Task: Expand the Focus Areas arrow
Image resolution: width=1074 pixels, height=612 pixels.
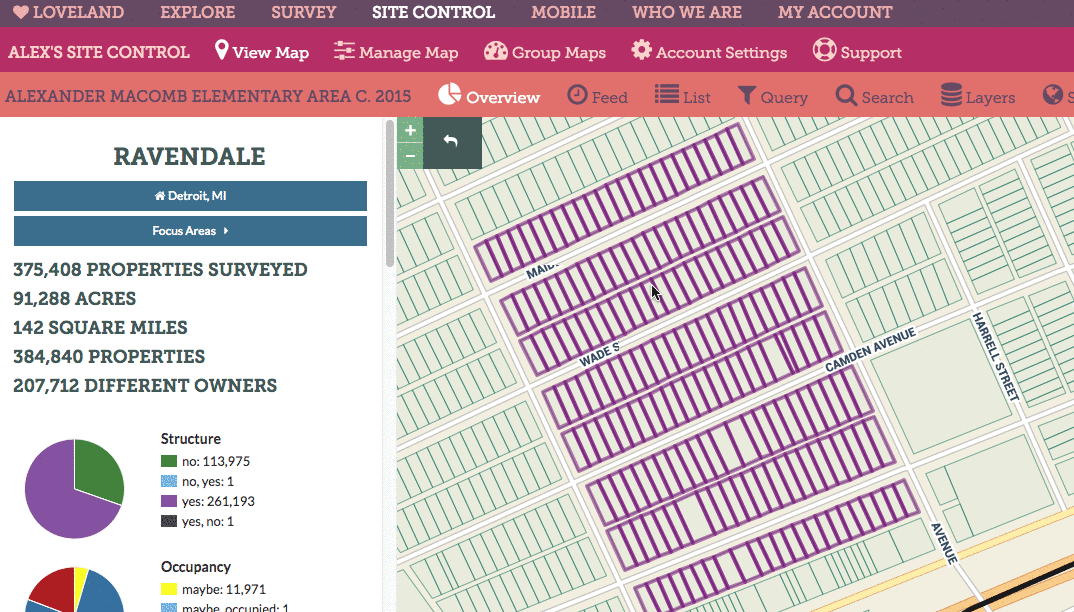Action: 226,231
